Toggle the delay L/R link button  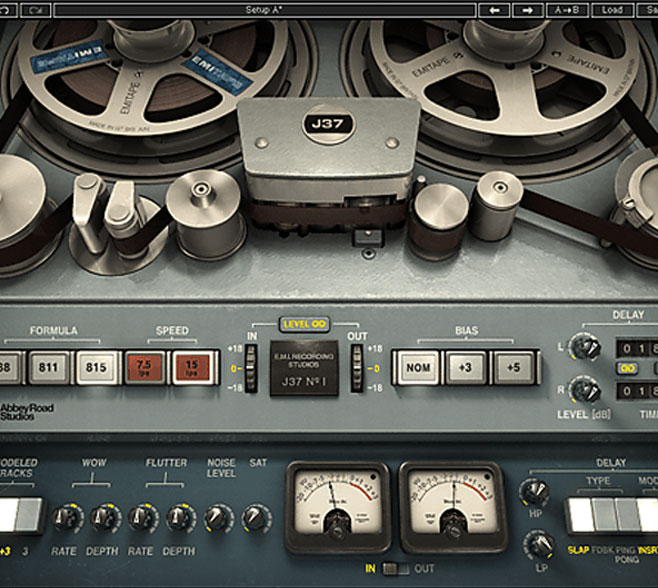[627, 368]
